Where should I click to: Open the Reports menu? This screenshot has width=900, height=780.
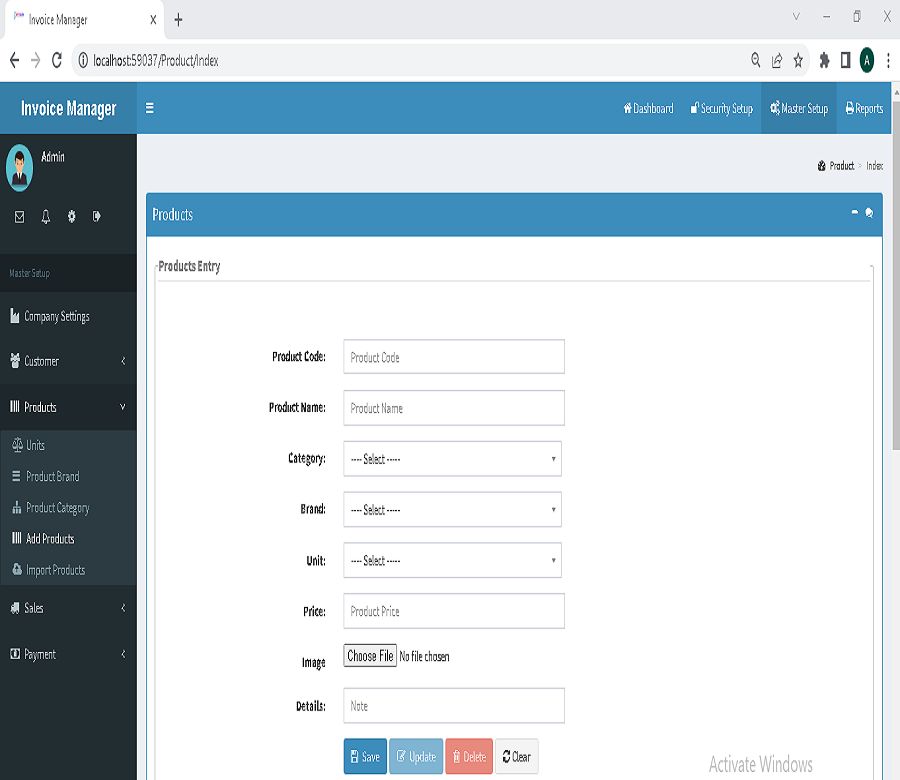pyautogui.click(x=864, y=108)
